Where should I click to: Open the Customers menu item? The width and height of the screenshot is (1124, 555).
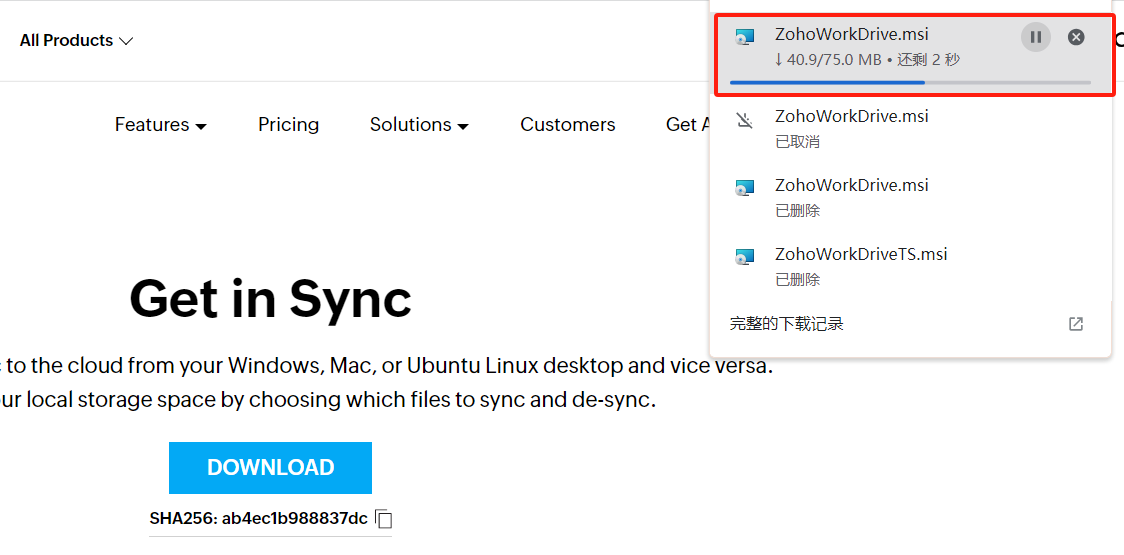click(x=567, y=125)
